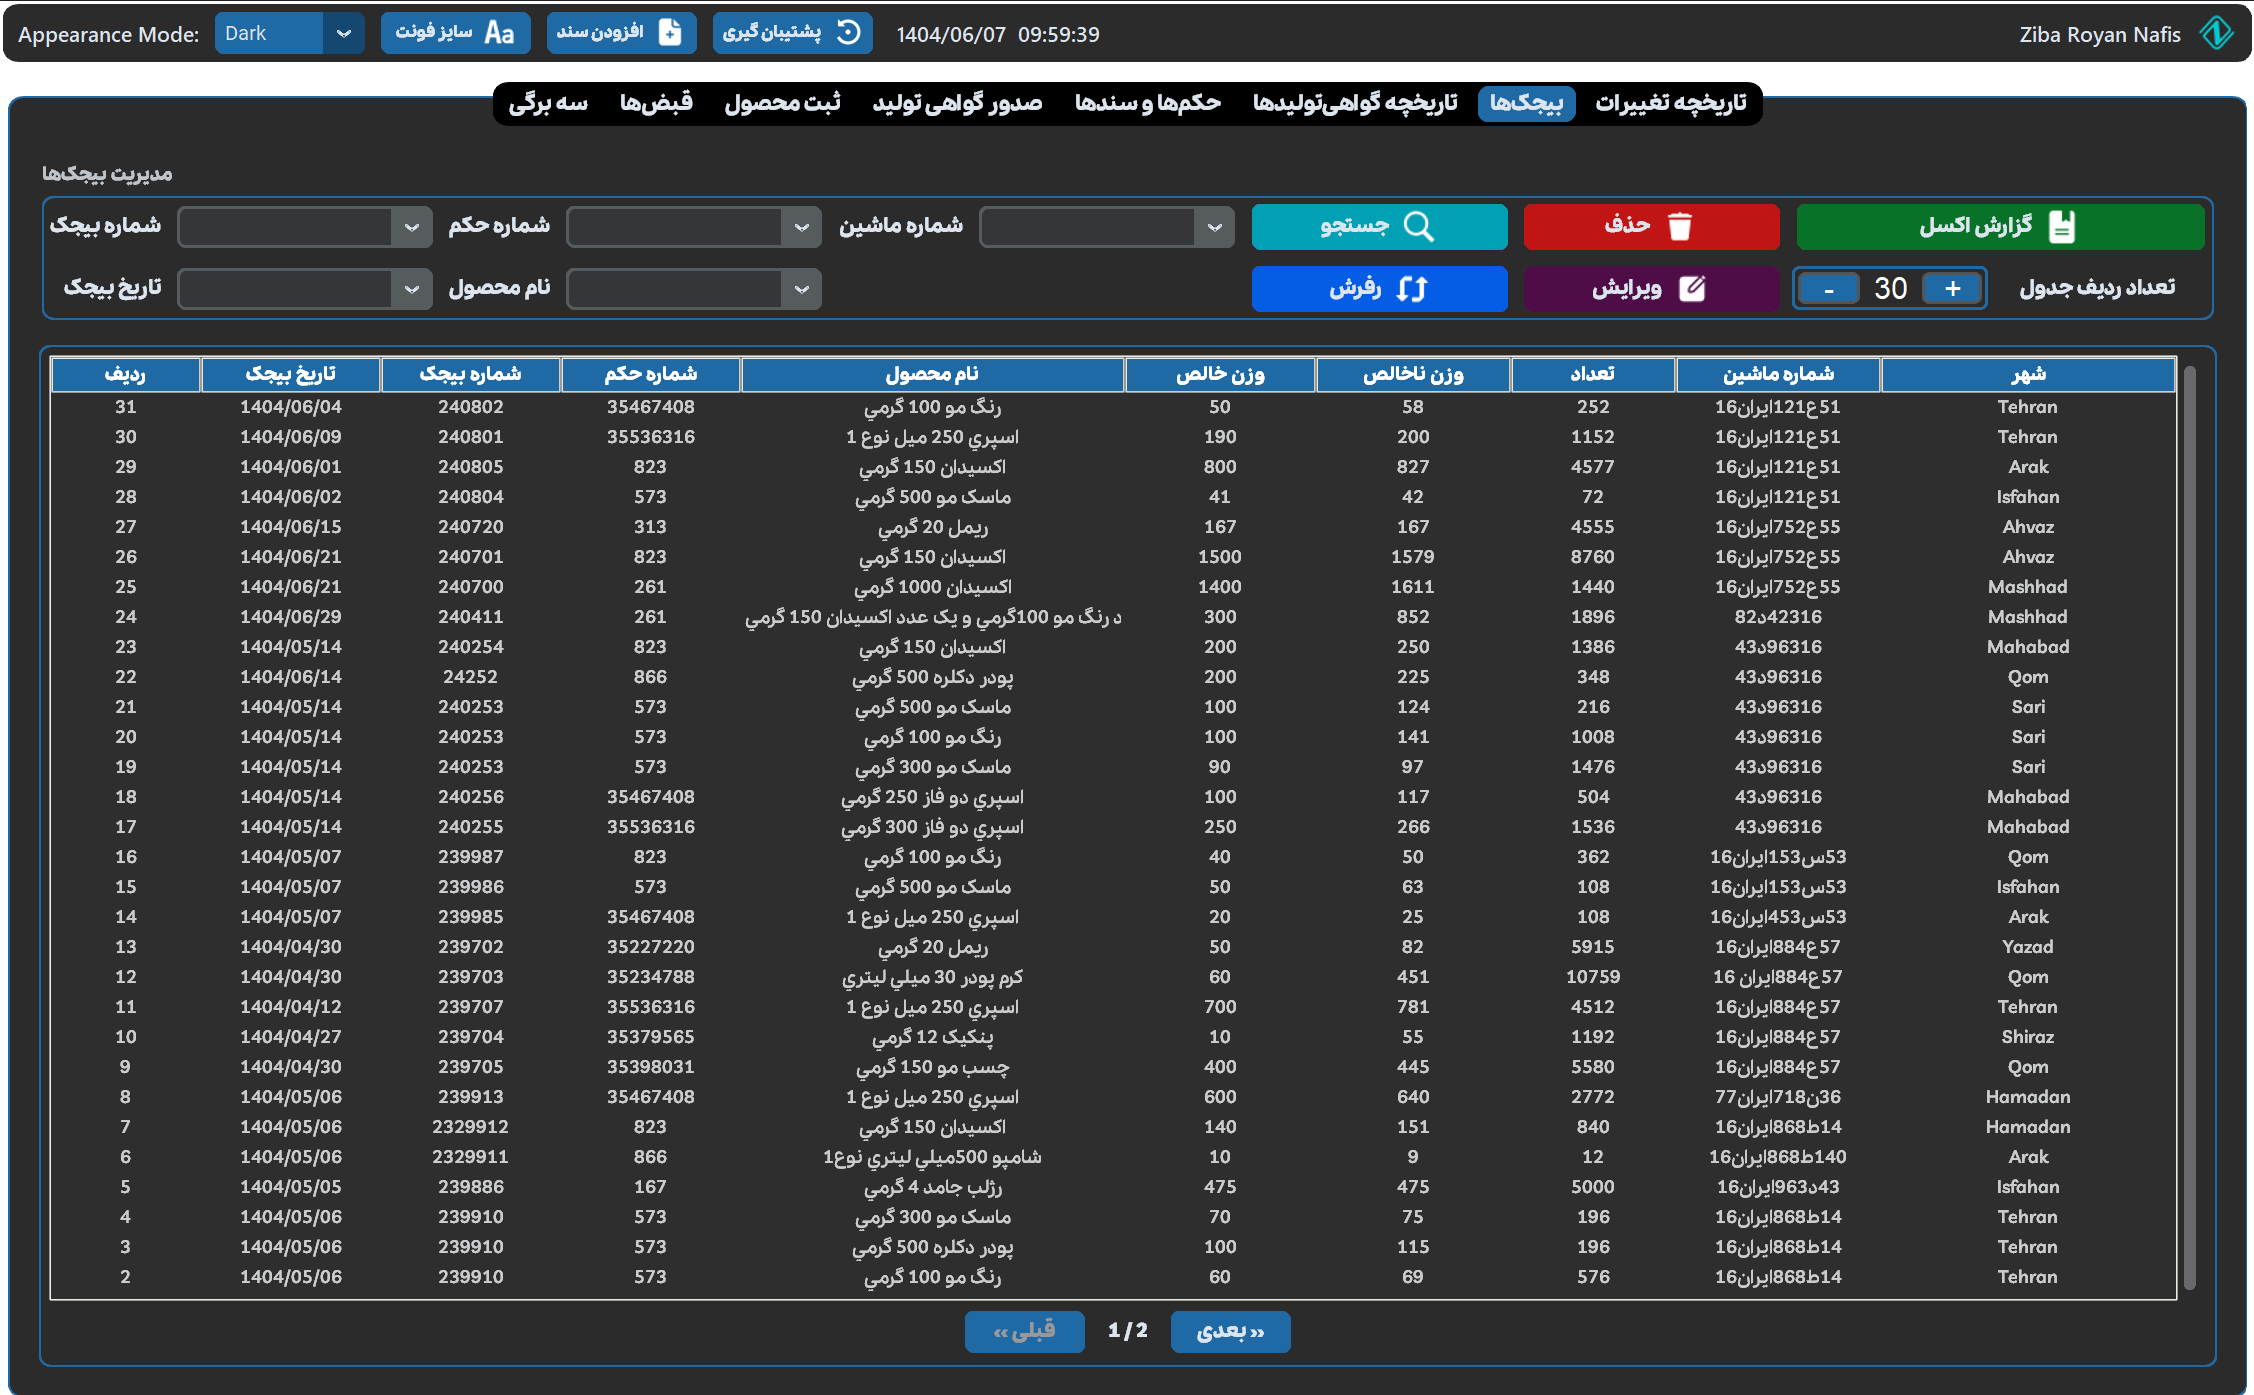Viewport: 2254px width, 1395px height.
Task: Click the refresh arrows icon
Action: coord(1411,289)
